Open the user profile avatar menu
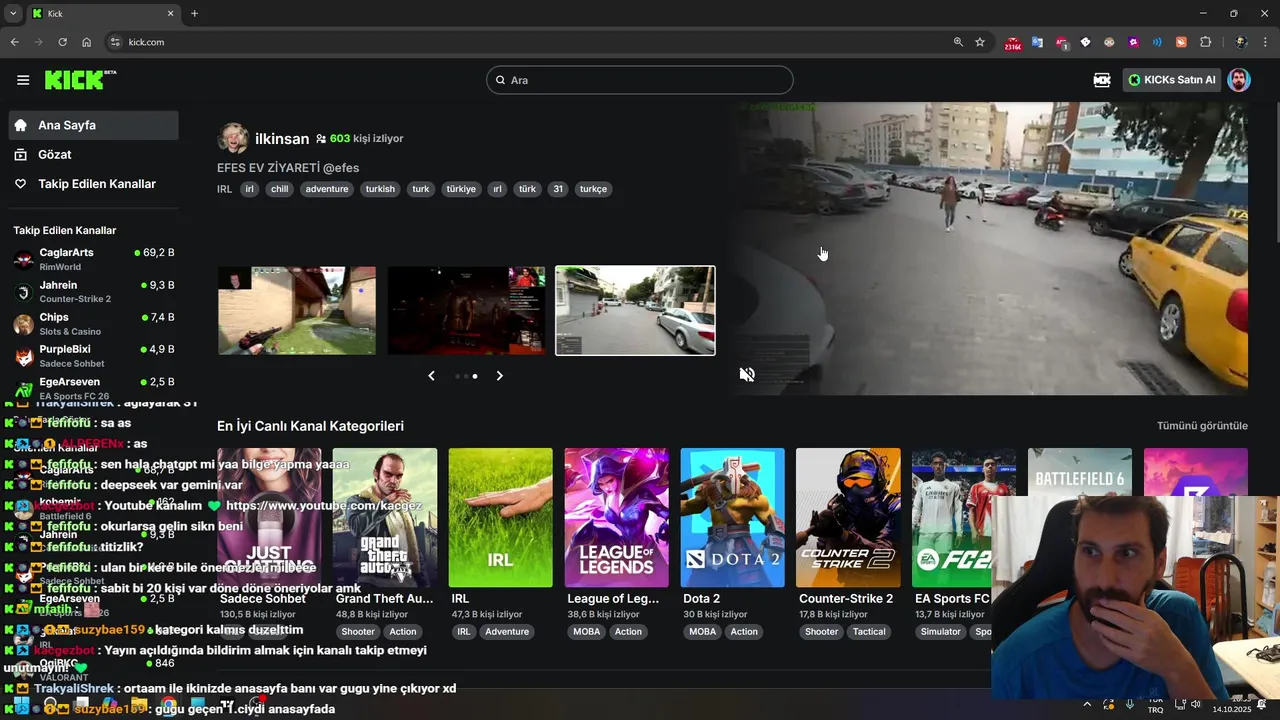This screenshot has width=1280, height=720. coord(1239,80)
